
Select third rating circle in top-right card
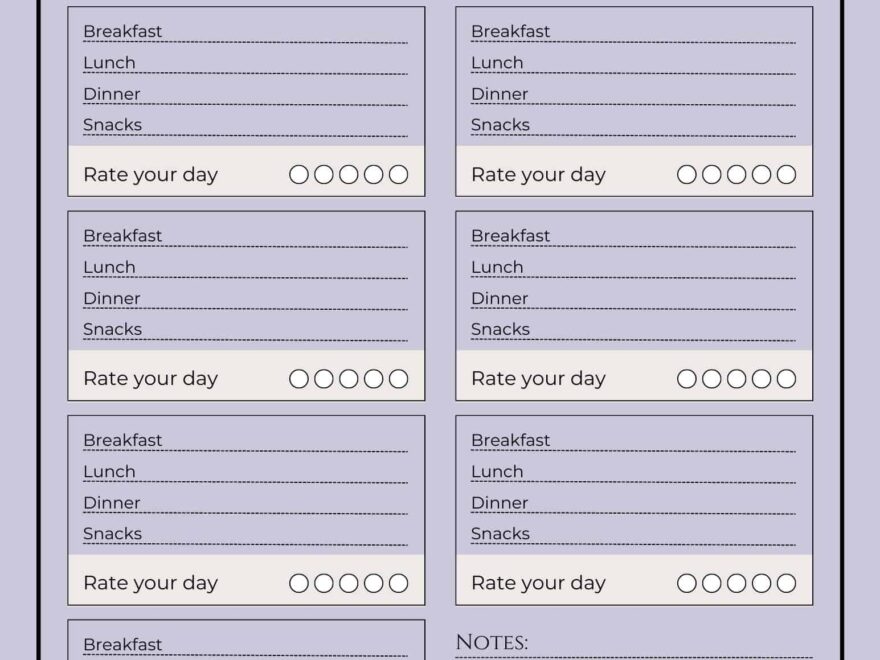pos(736,175)
